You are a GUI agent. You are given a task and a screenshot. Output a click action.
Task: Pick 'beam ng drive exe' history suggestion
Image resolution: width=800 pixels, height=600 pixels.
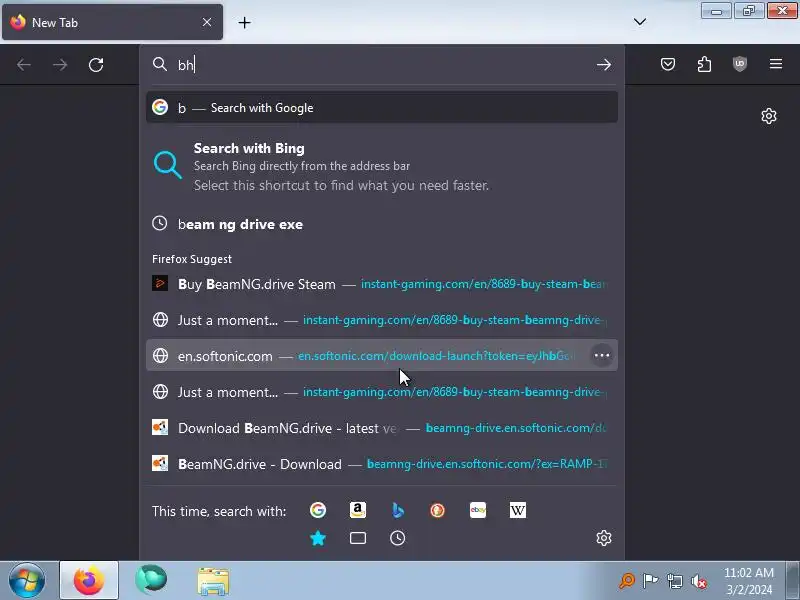(382, 224)
